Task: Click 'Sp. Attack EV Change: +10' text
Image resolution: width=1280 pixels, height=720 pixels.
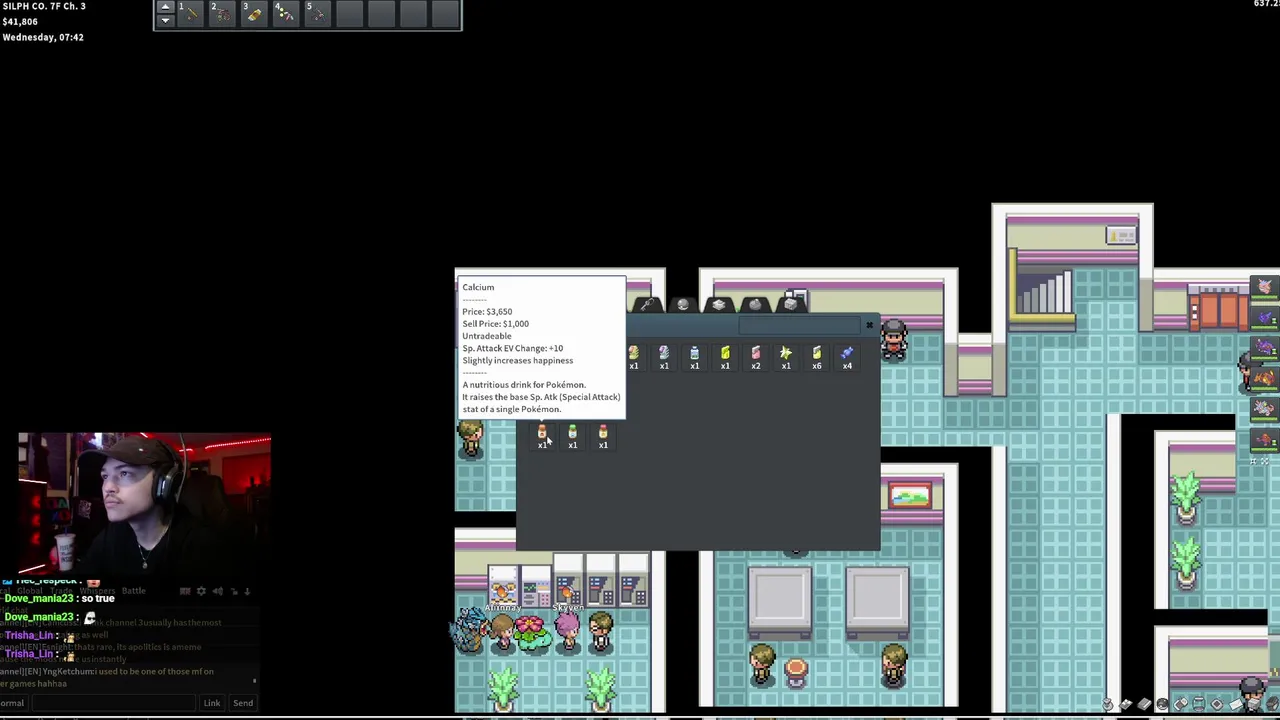Action: point(512,348)
